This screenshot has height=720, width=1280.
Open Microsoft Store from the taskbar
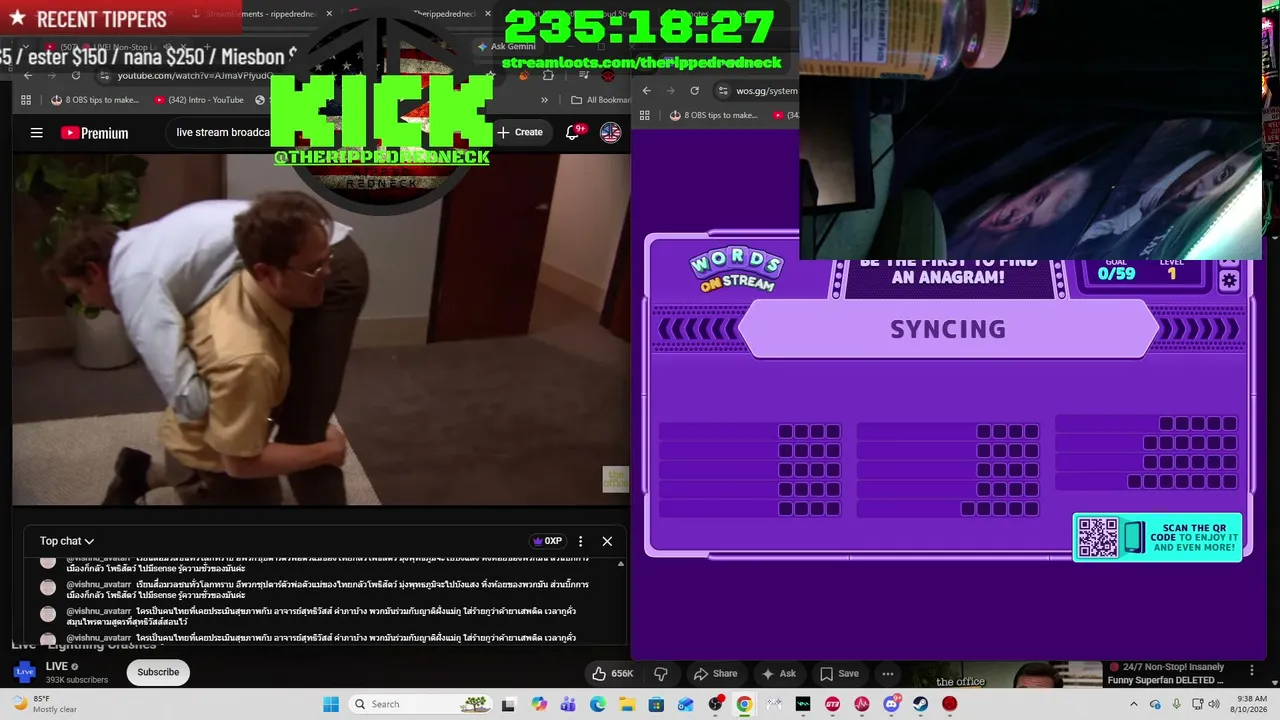click(657, 704)
